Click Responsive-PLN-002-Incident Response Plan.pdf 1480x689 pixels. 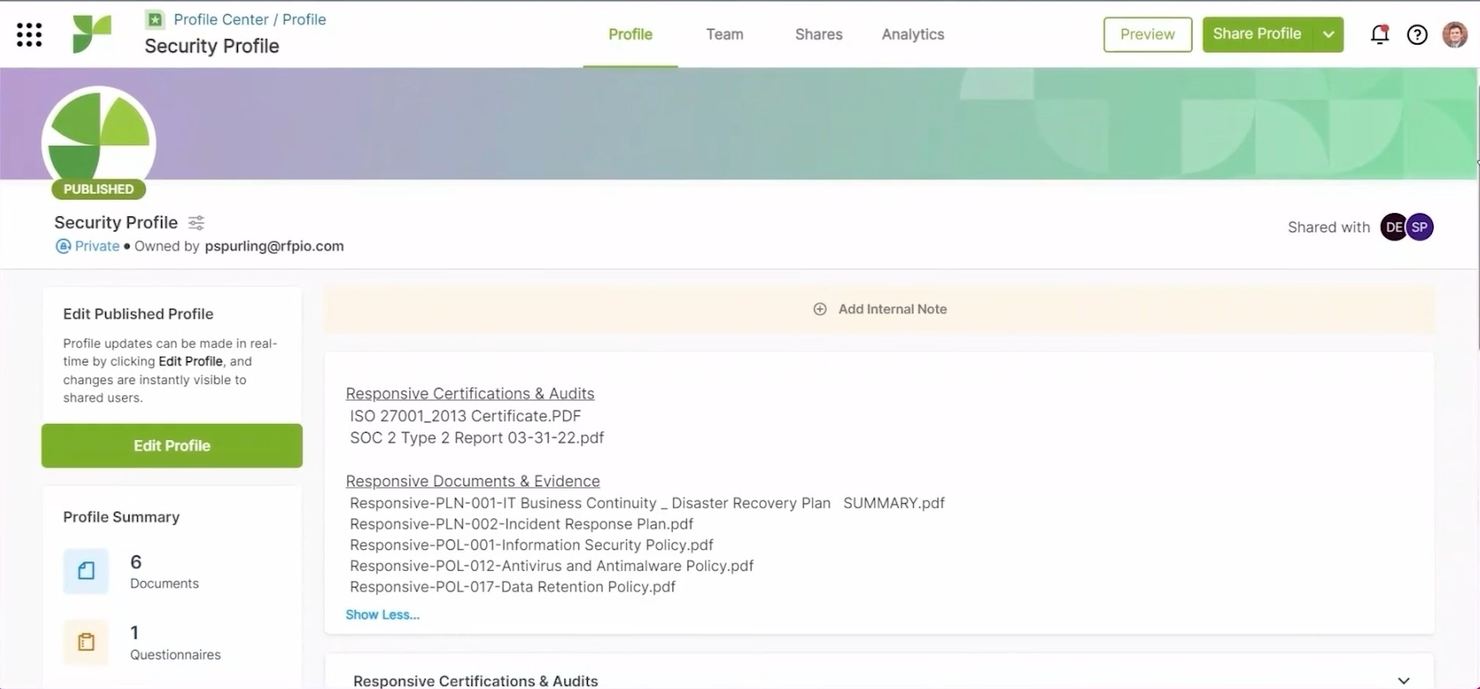pos(521,524)
